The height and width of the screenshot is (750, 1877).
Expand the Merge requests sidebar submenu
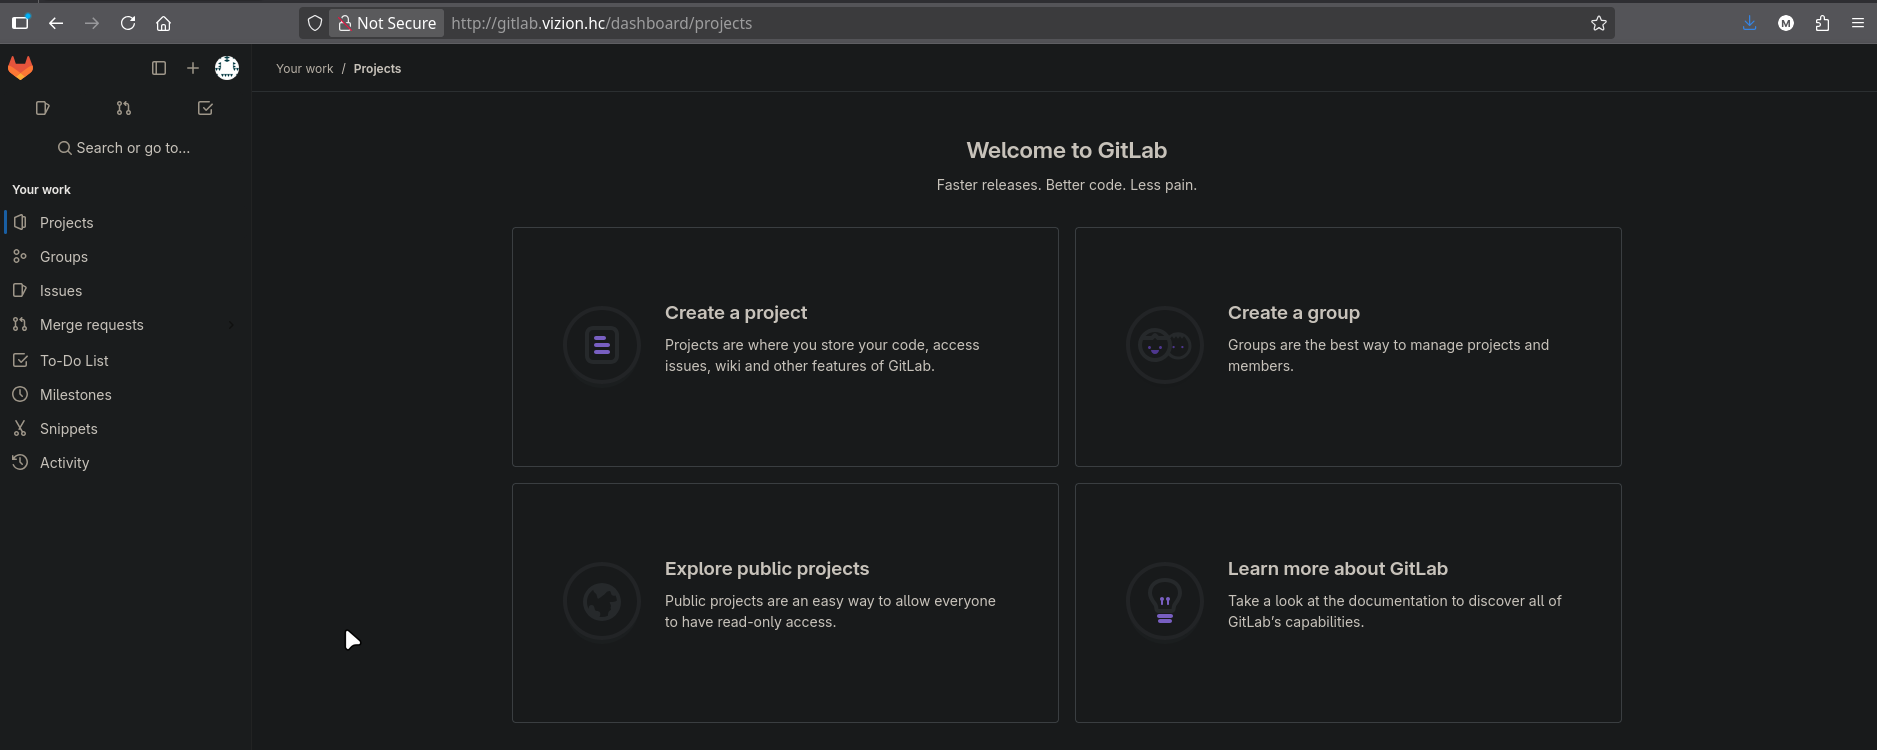pos(231,325)
